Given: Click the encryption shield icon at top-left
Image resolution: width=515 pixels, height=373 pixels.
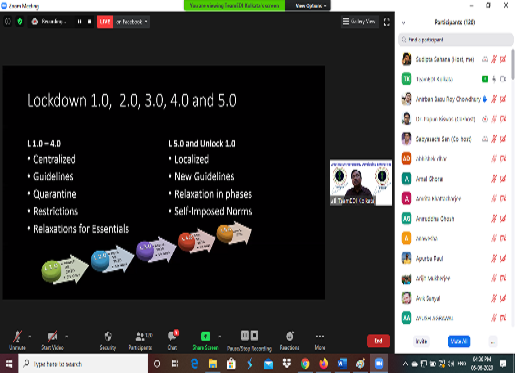Looking at the screenshot, I should [x=20, y=22].
